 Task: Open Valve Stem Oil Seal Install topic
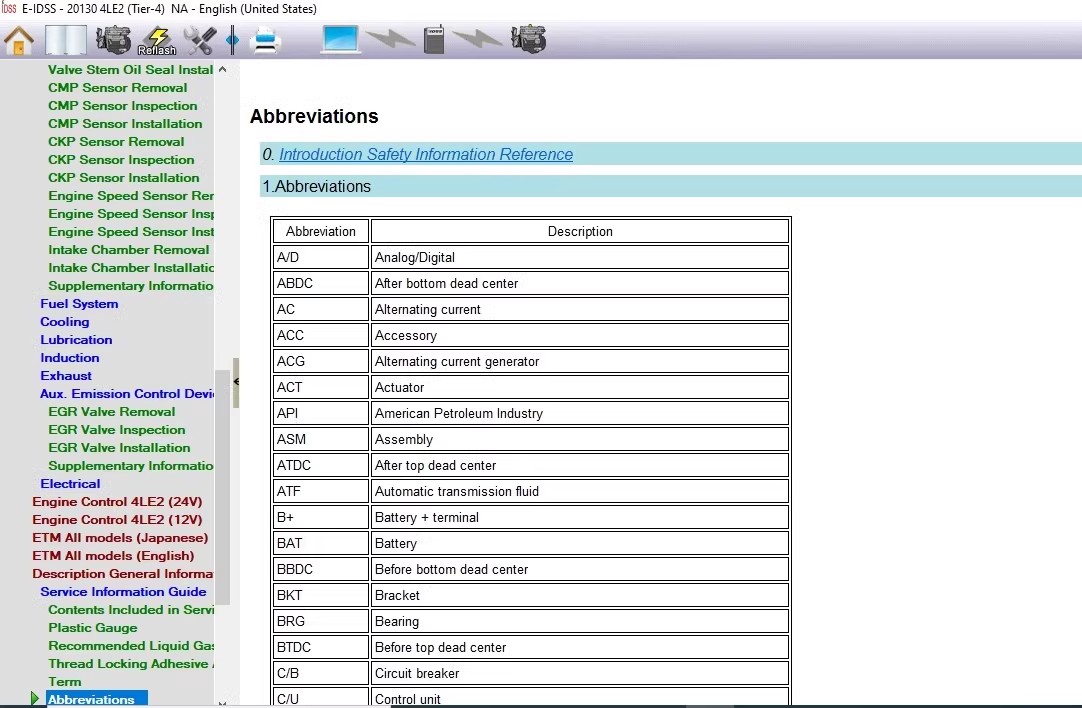coord(130,70)
